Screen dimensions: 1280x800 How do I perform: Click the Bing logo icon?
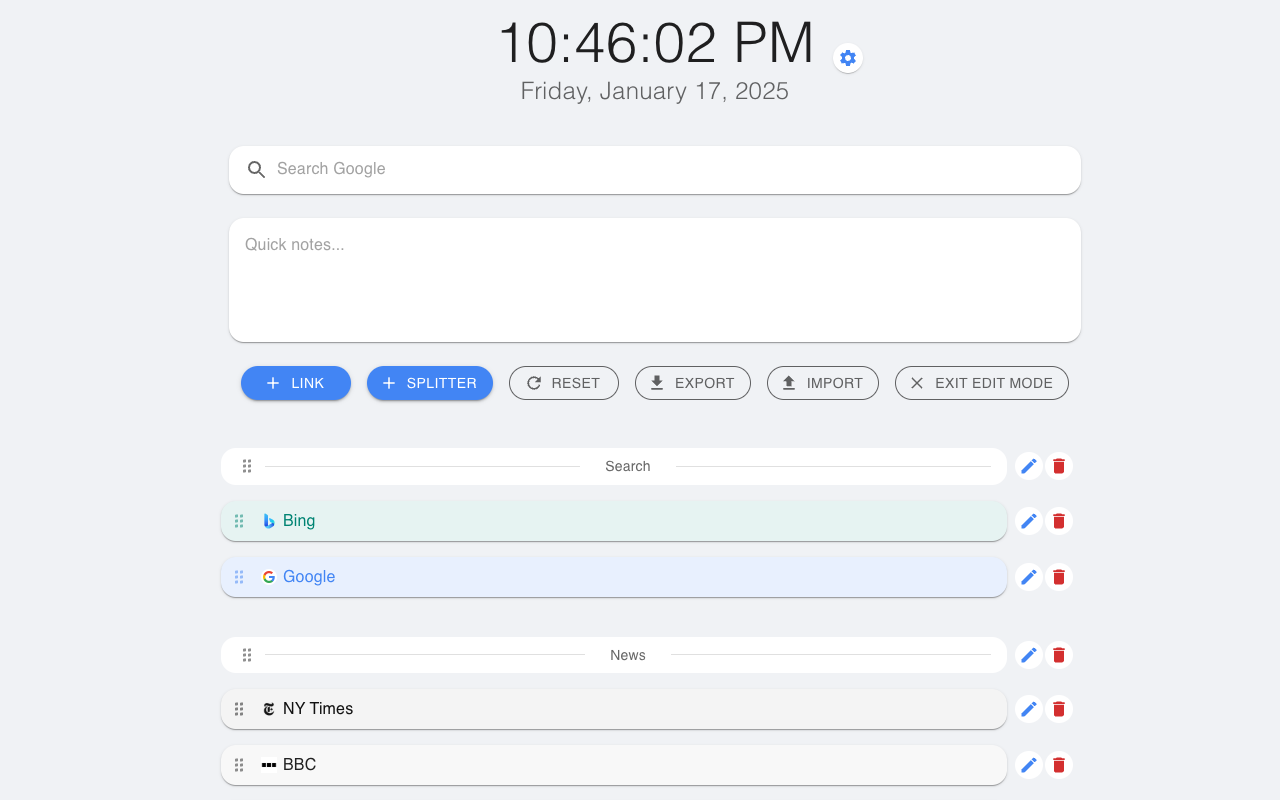pos(268,520)
